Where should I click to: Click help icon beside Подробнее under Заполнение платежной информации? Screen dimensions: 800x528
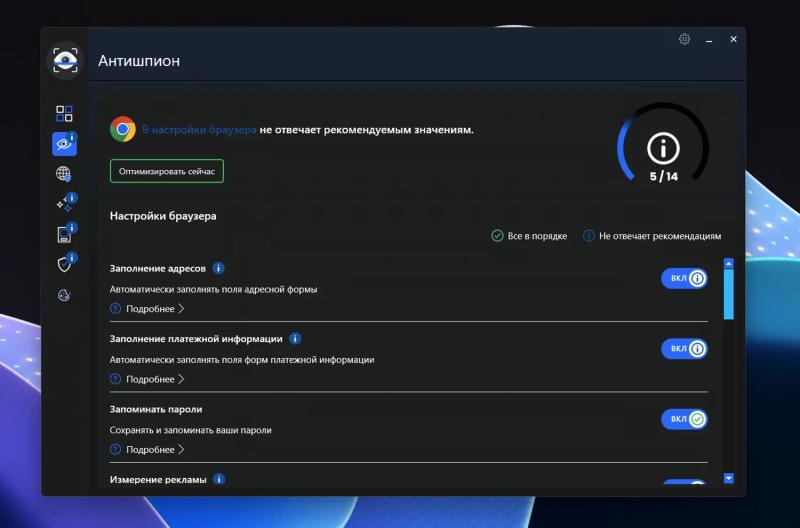tap(115, 379)
